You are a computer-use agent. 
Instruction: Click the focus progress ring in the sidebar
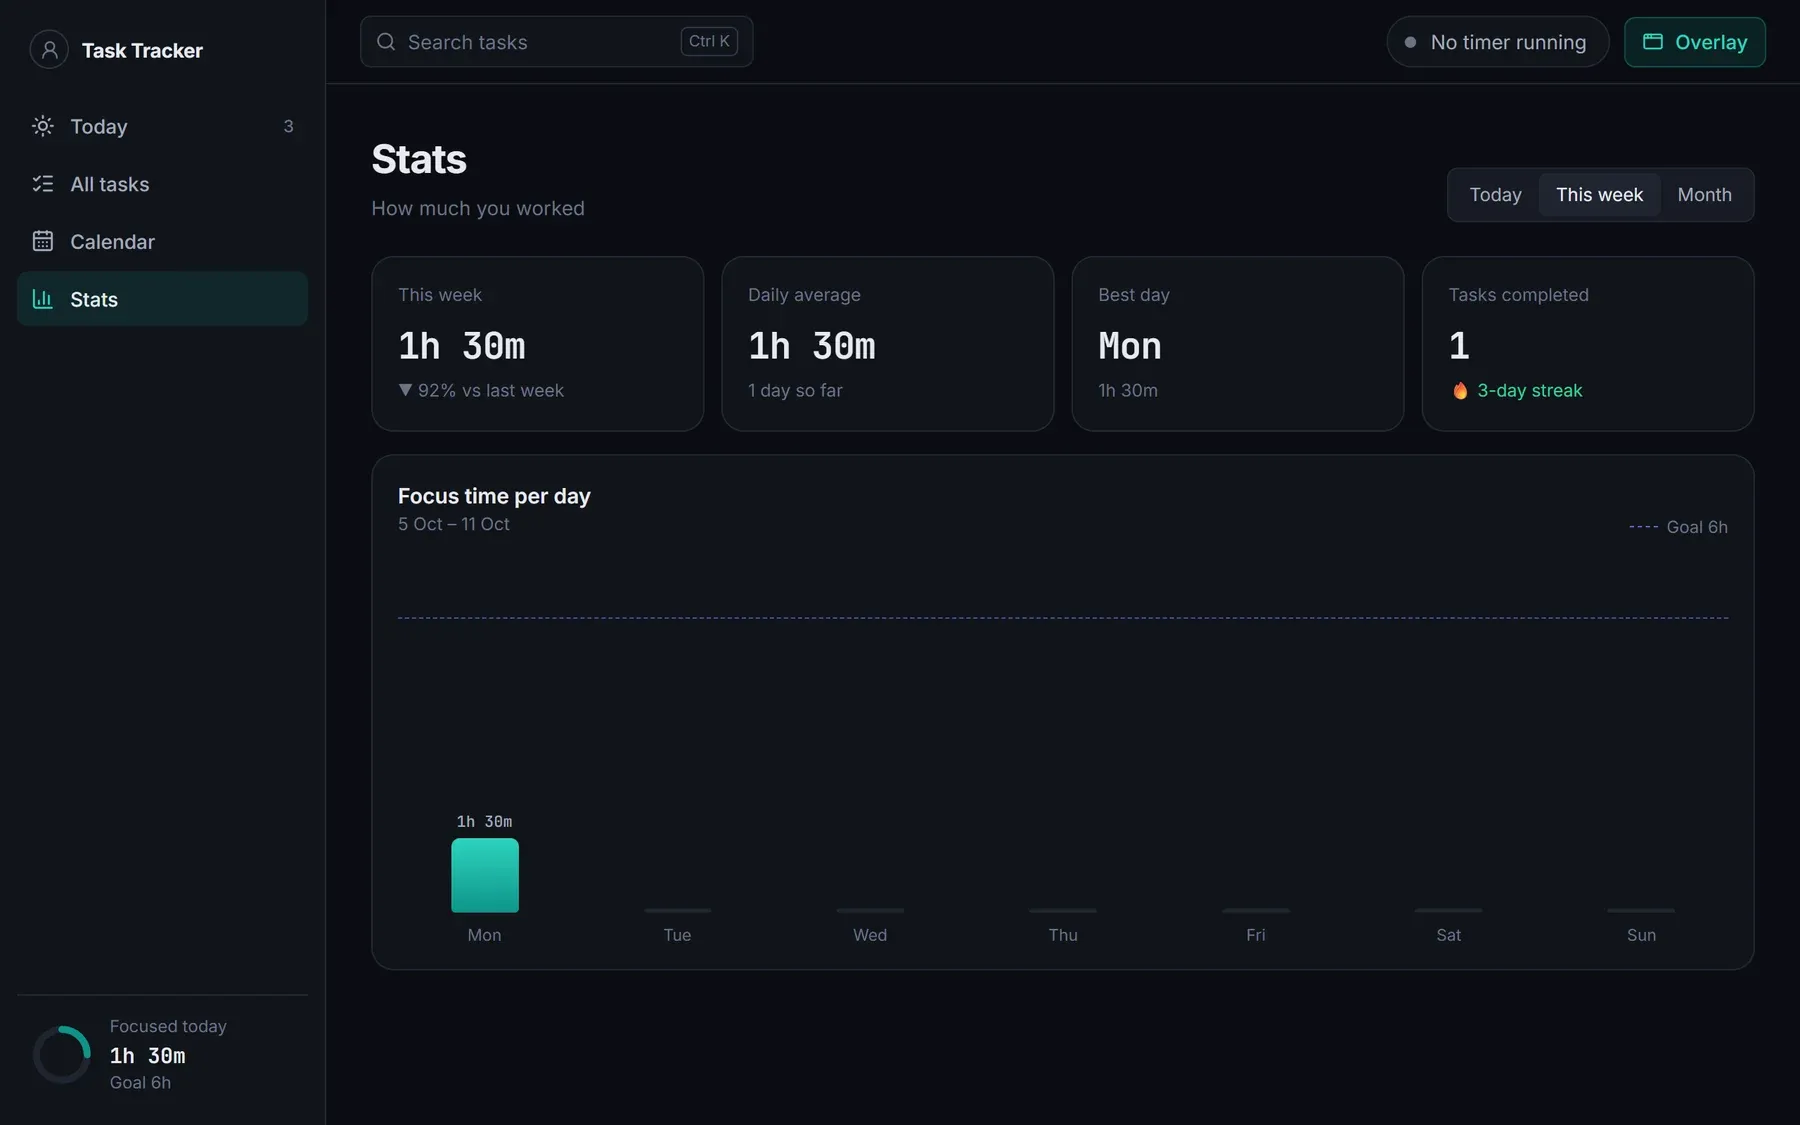pyautogui.click(x=62, y=1054)
